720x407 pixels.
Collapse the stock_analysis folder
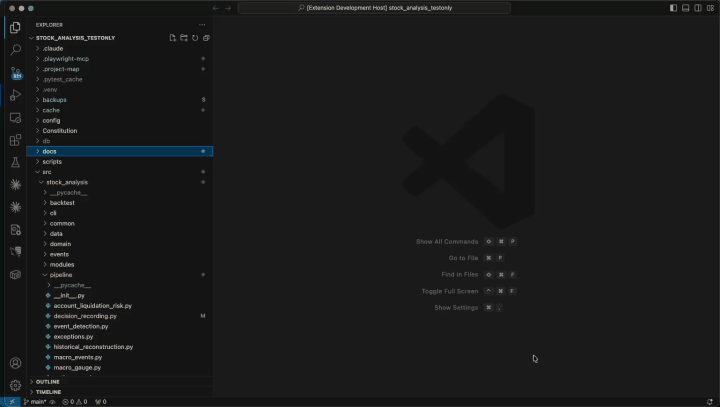119,182
